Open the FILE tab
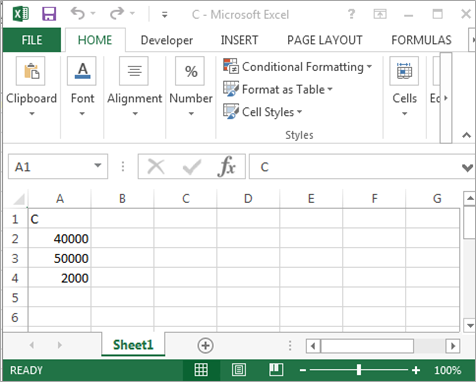This screenshot has height=382, width=476. click(32, 40)
